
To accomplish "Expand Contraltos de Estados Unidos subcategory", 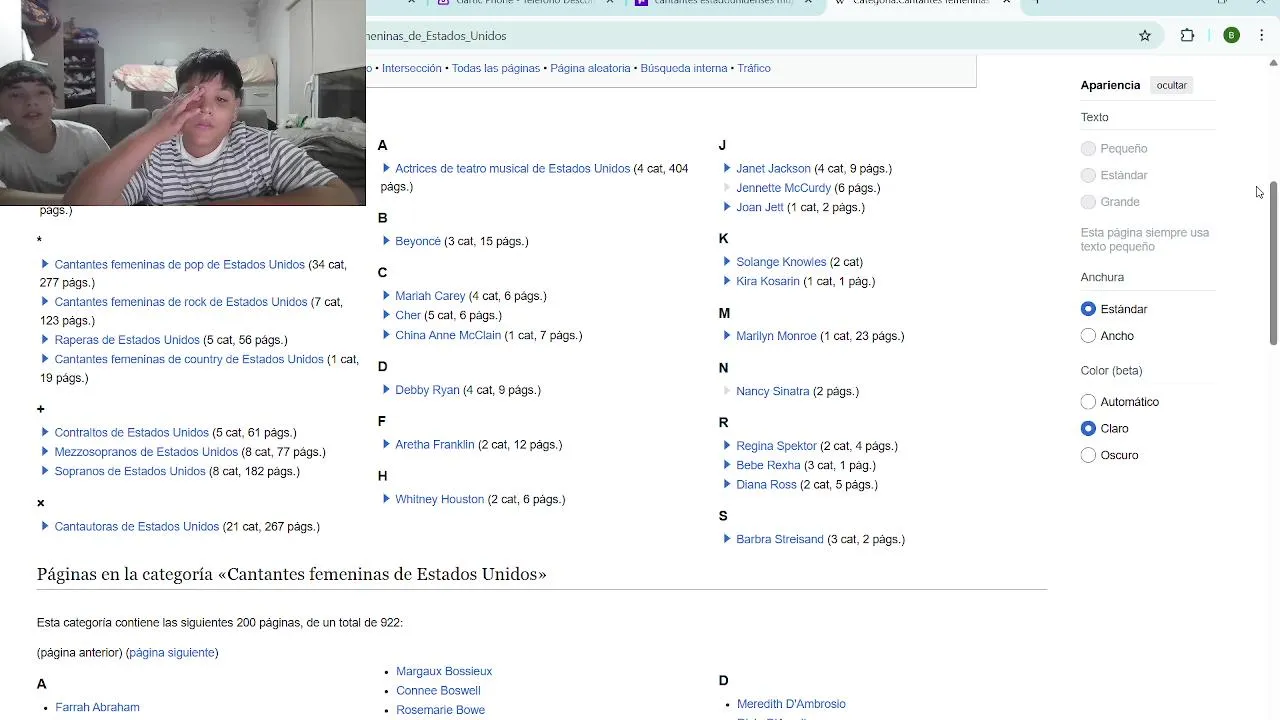I will (45, 433).
